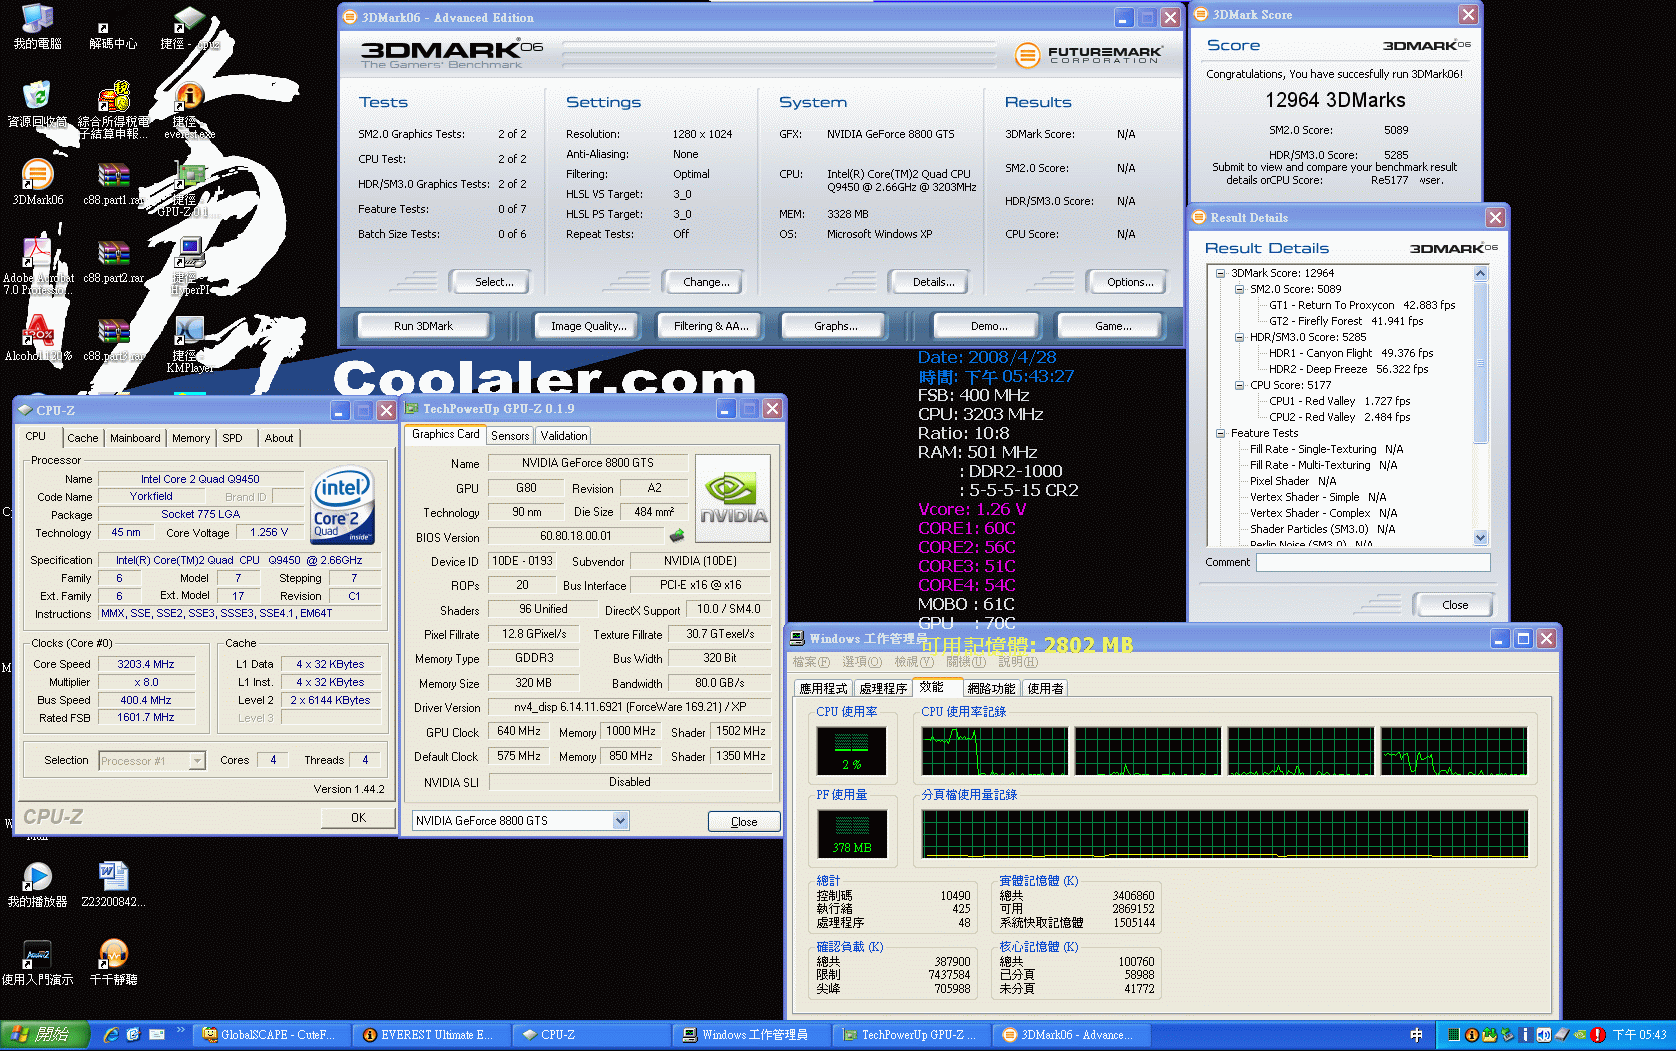Click the scroll-down arrow in Result Details tree

tap(1481, 538)
